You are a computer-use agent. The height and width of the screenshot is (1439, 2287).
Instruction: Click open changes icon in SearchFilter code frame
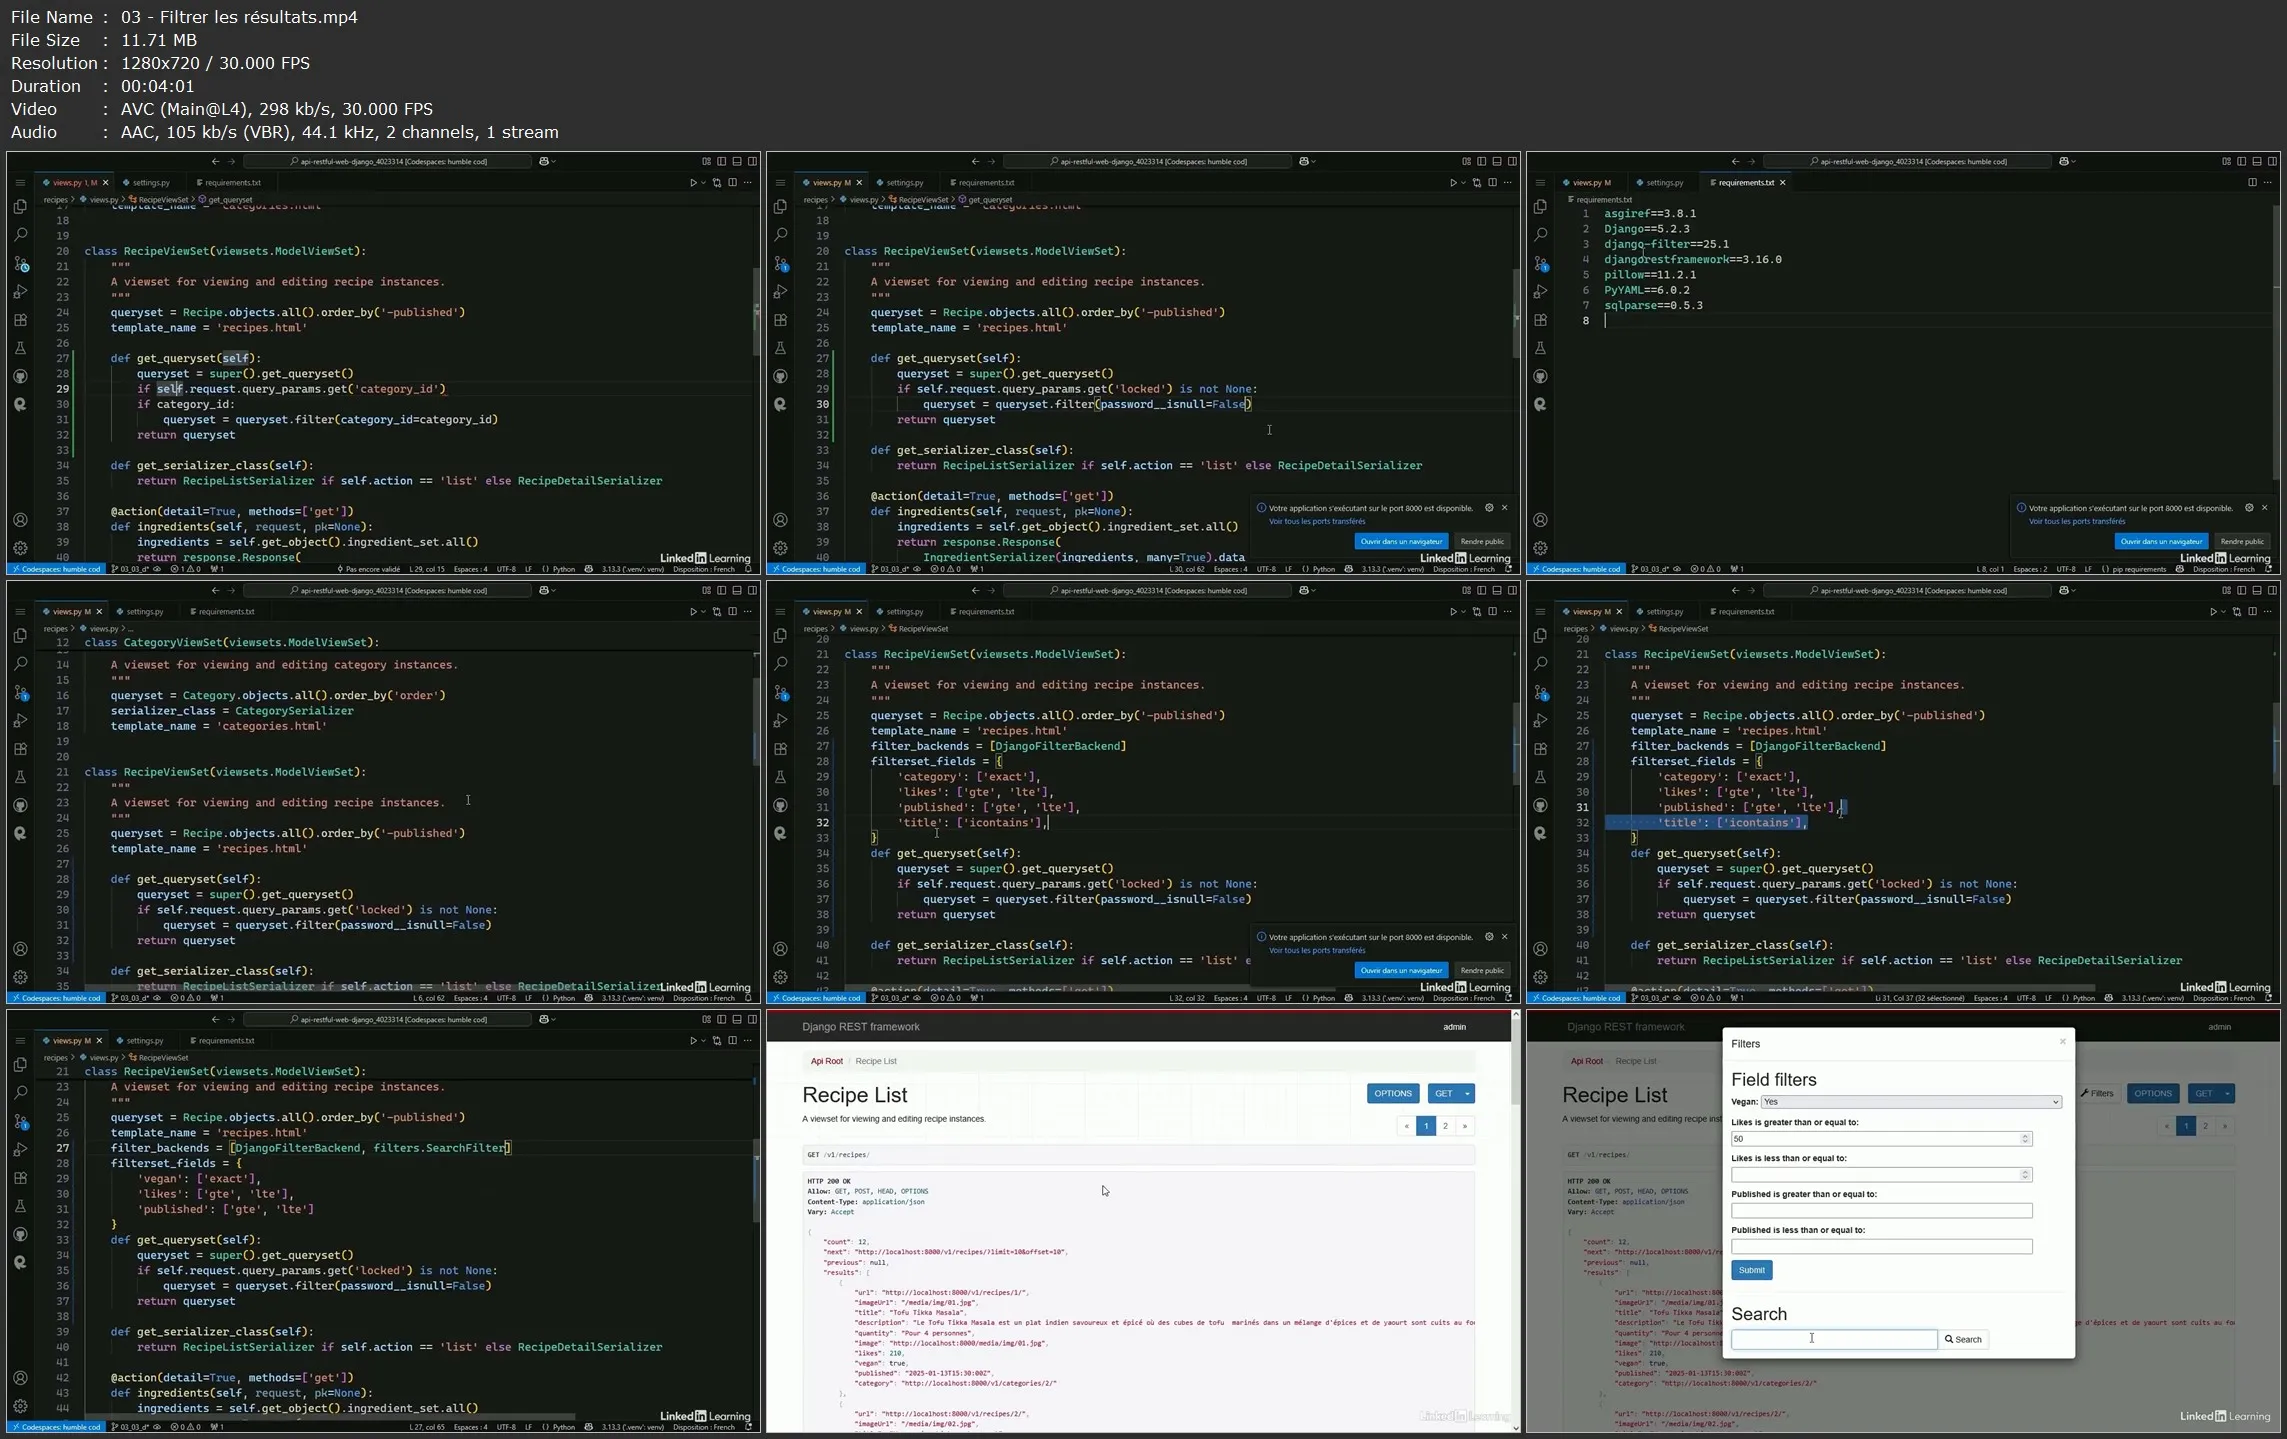coord(716,1040)
